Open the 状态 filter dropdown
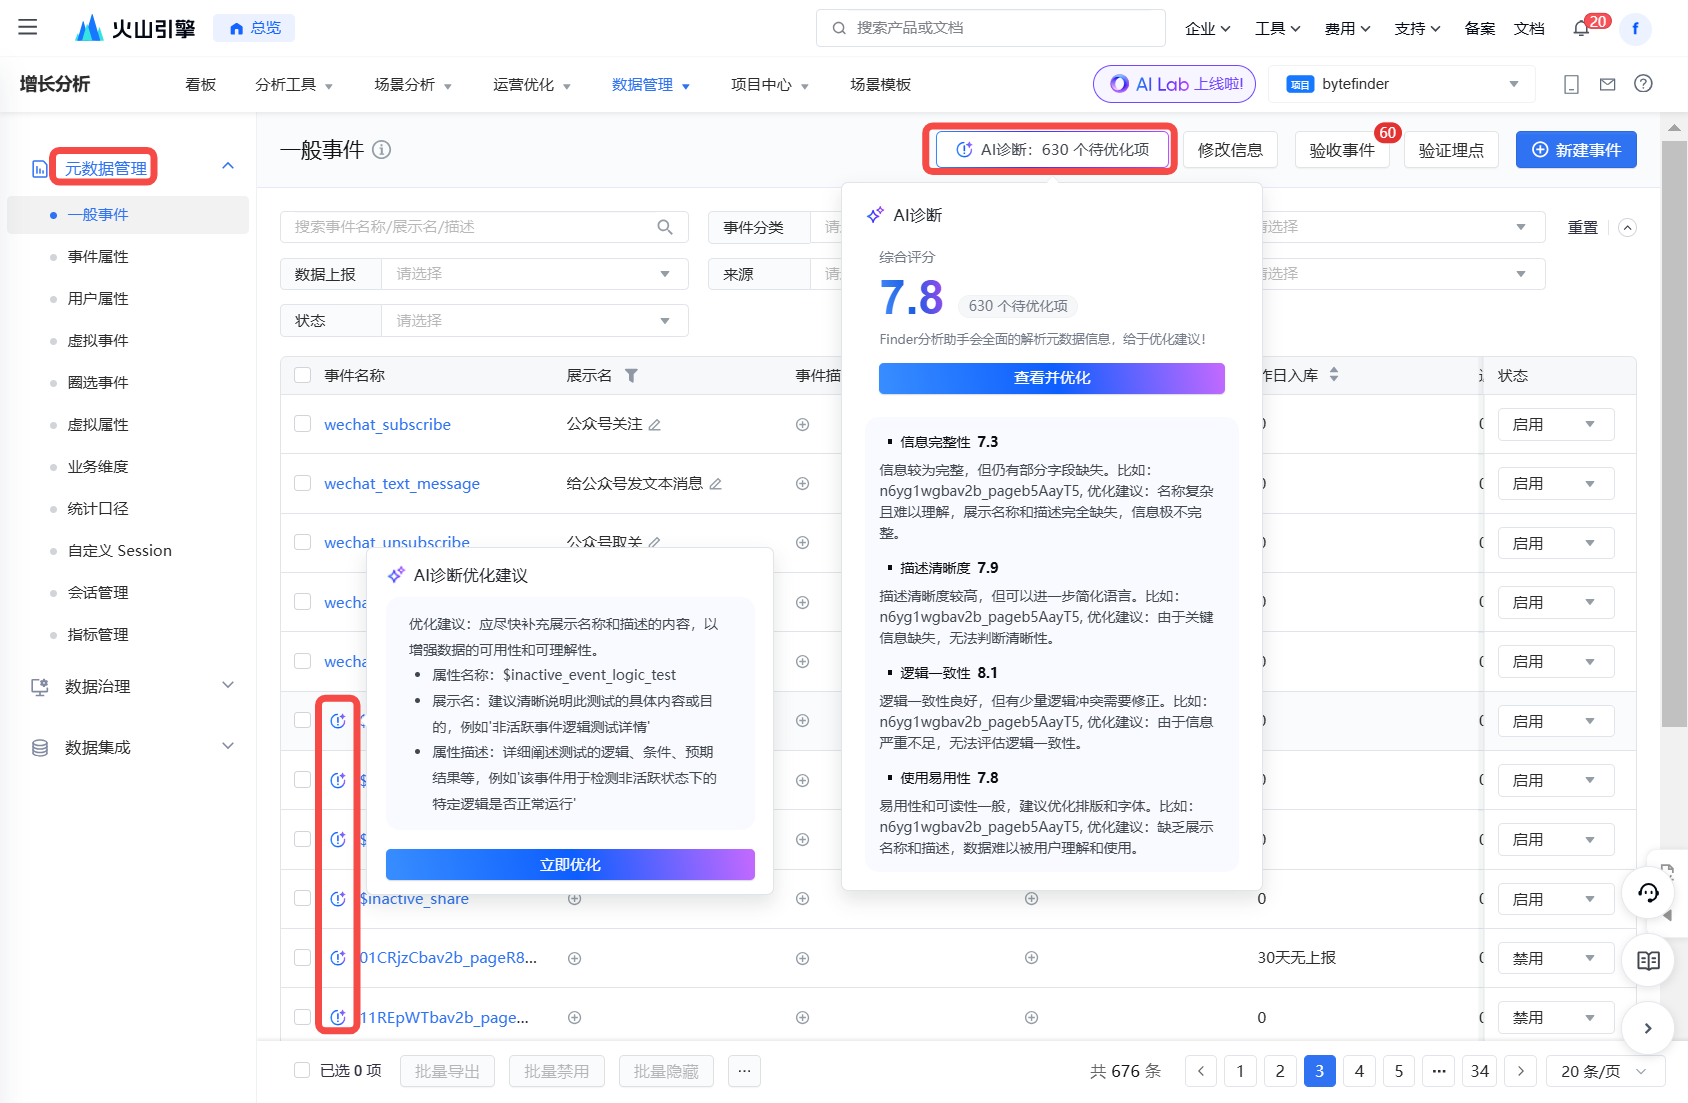Image resolution: width=1688 pixels, height=1103 pixels. [x=535, y=321]
